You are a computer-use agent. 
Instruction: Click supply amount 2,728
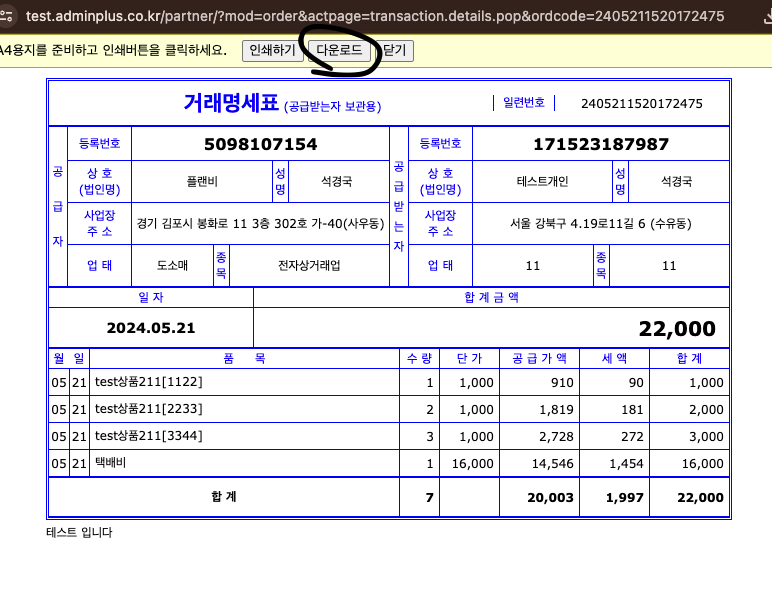[x=556, y=437]
